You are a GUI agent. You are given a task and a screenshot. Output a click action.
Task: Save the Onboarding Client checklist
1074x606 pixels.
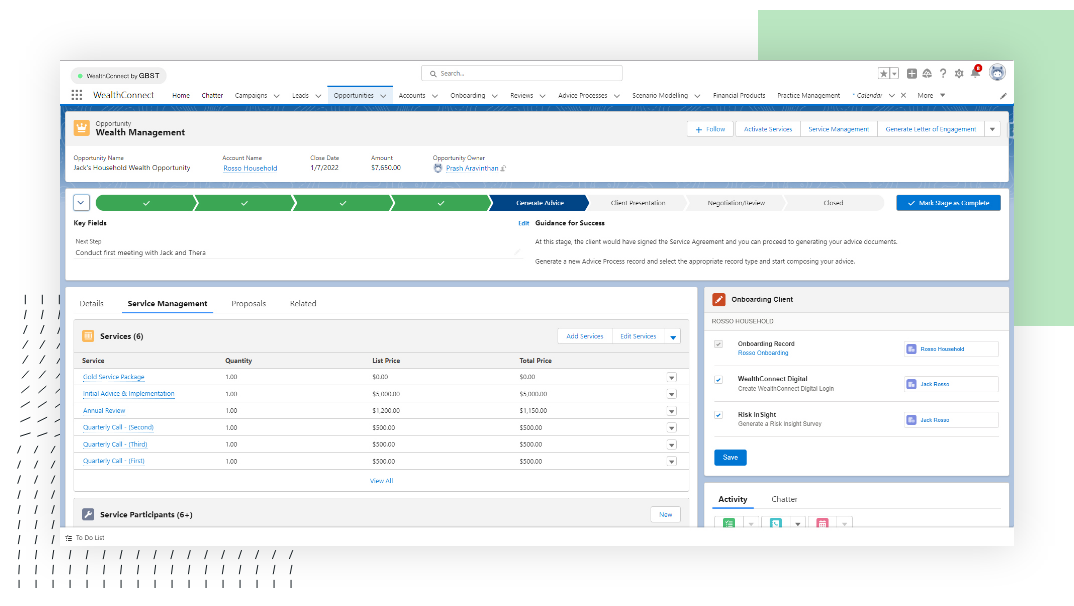tap(730, 457)
